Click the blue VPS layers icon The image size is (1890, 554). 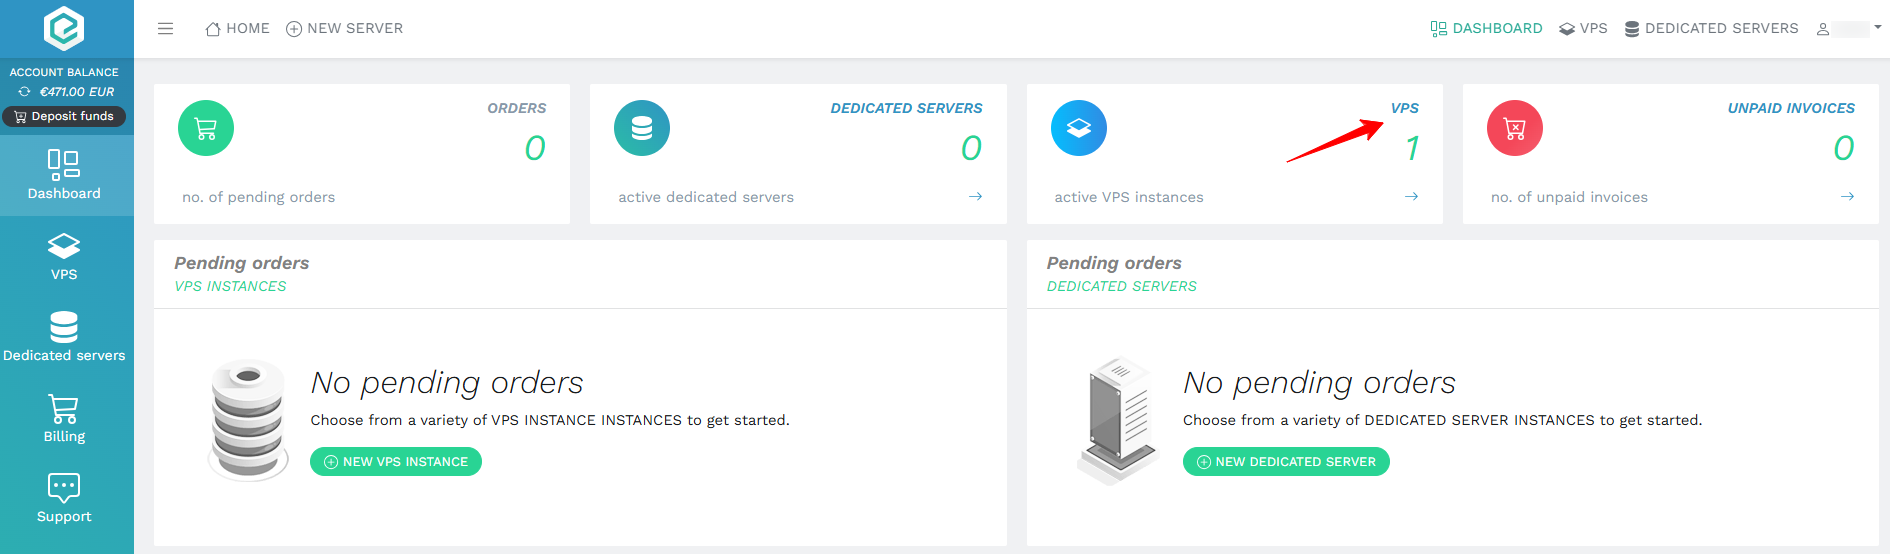pyautogui.click(x=1079, y=128)
